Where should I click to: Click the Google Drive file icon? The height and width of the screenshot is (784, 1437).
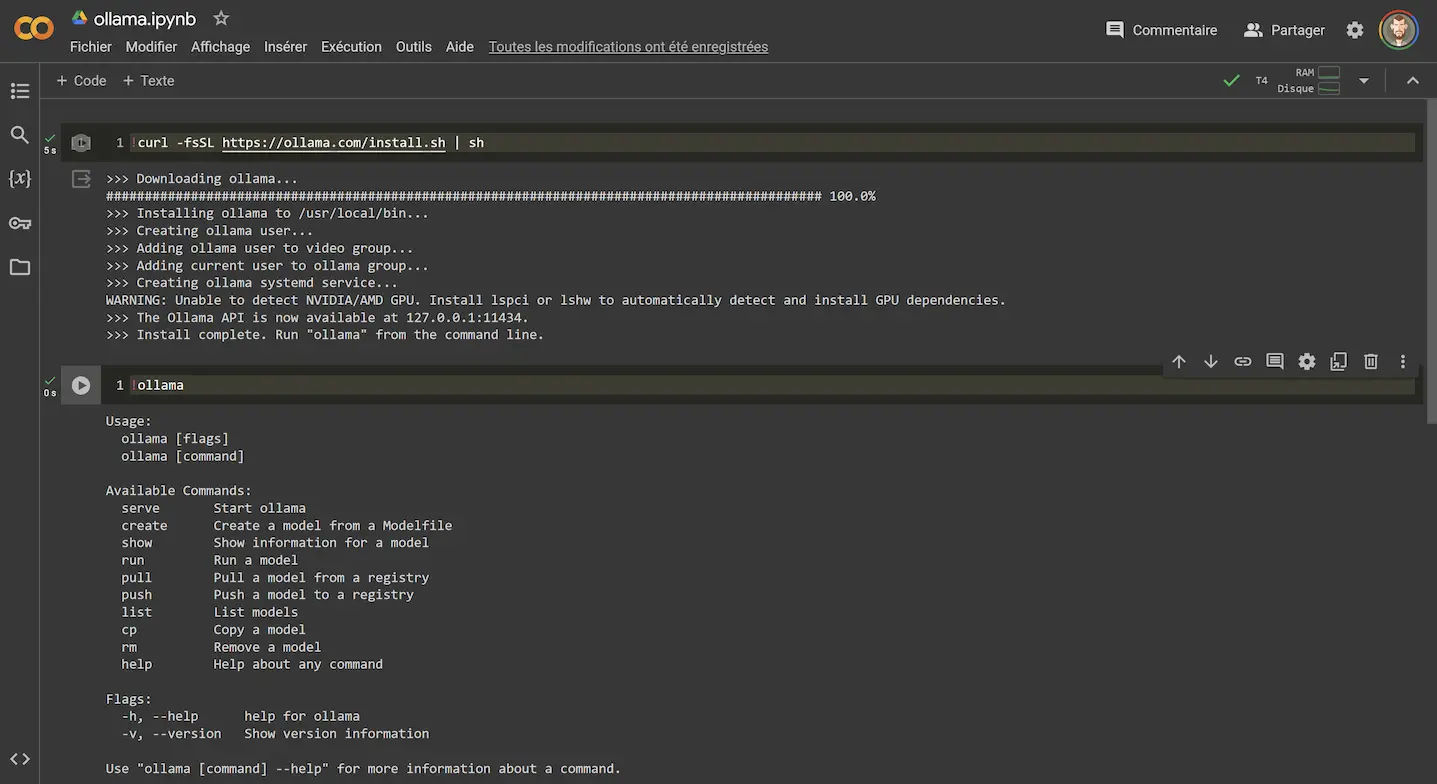(79, 18)
